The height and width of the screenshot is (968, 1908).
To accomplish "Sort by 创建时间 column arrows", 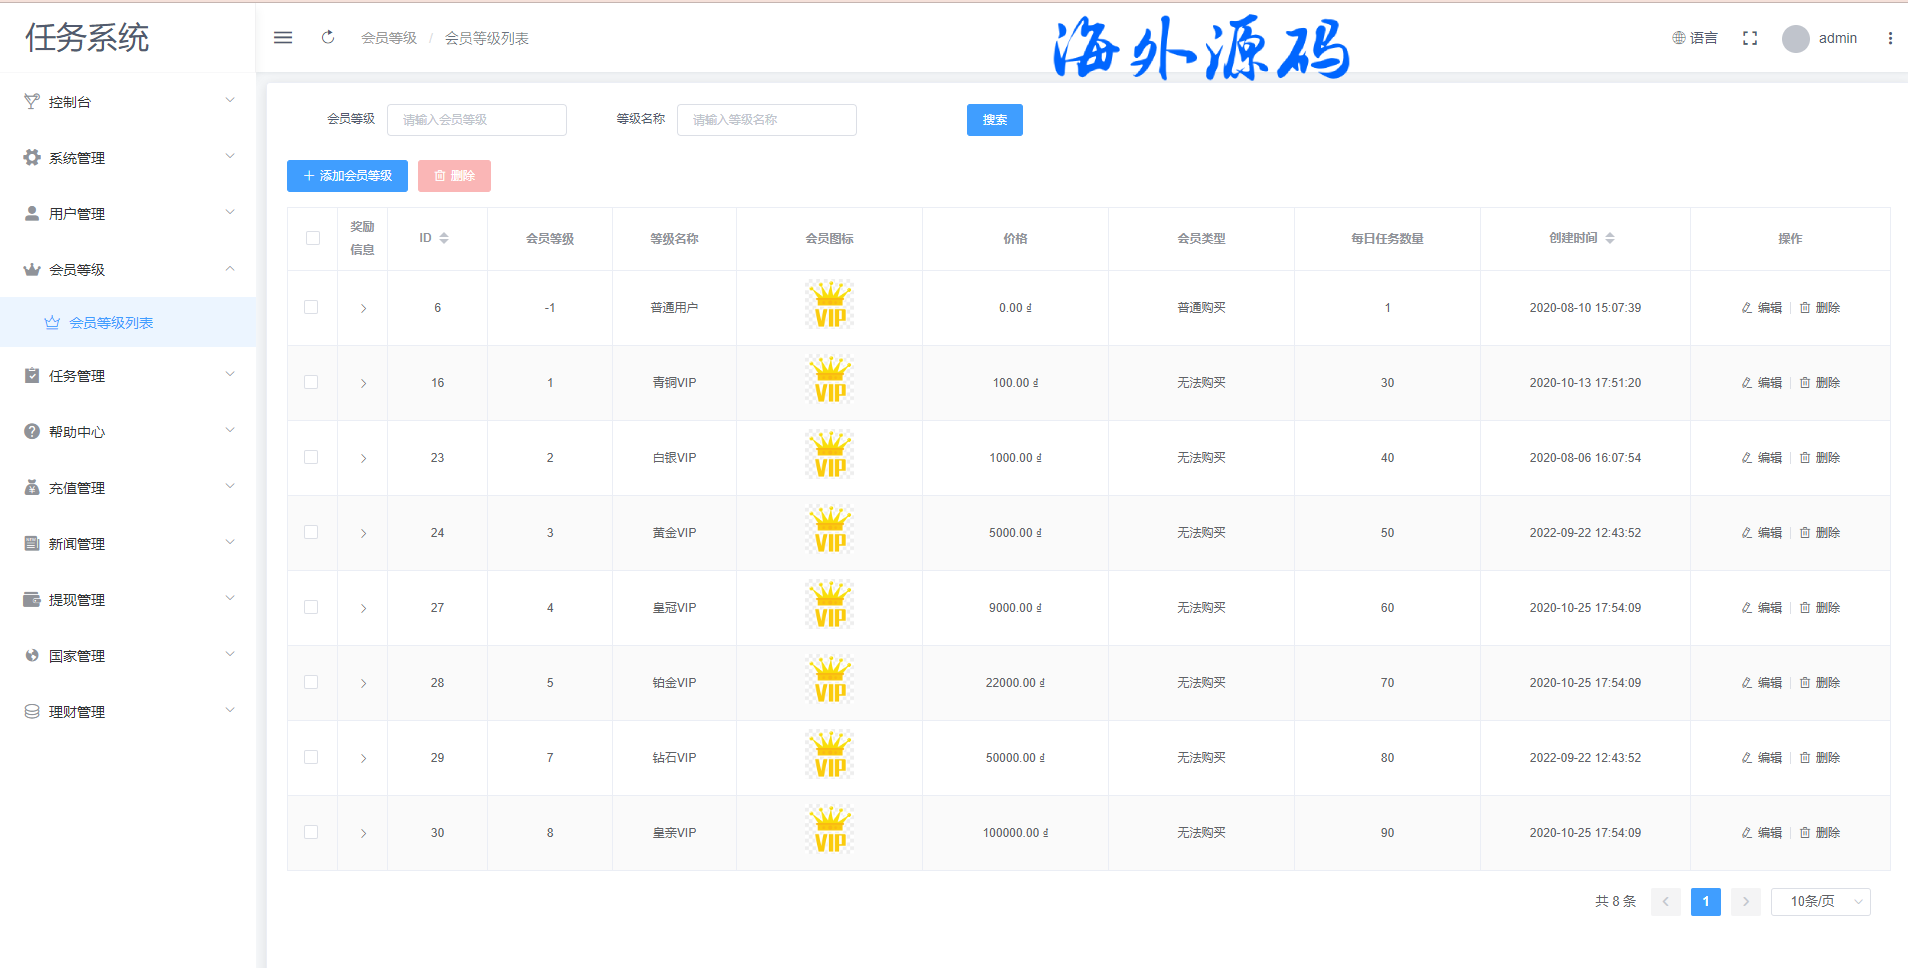I will [x=1610, y=238].
